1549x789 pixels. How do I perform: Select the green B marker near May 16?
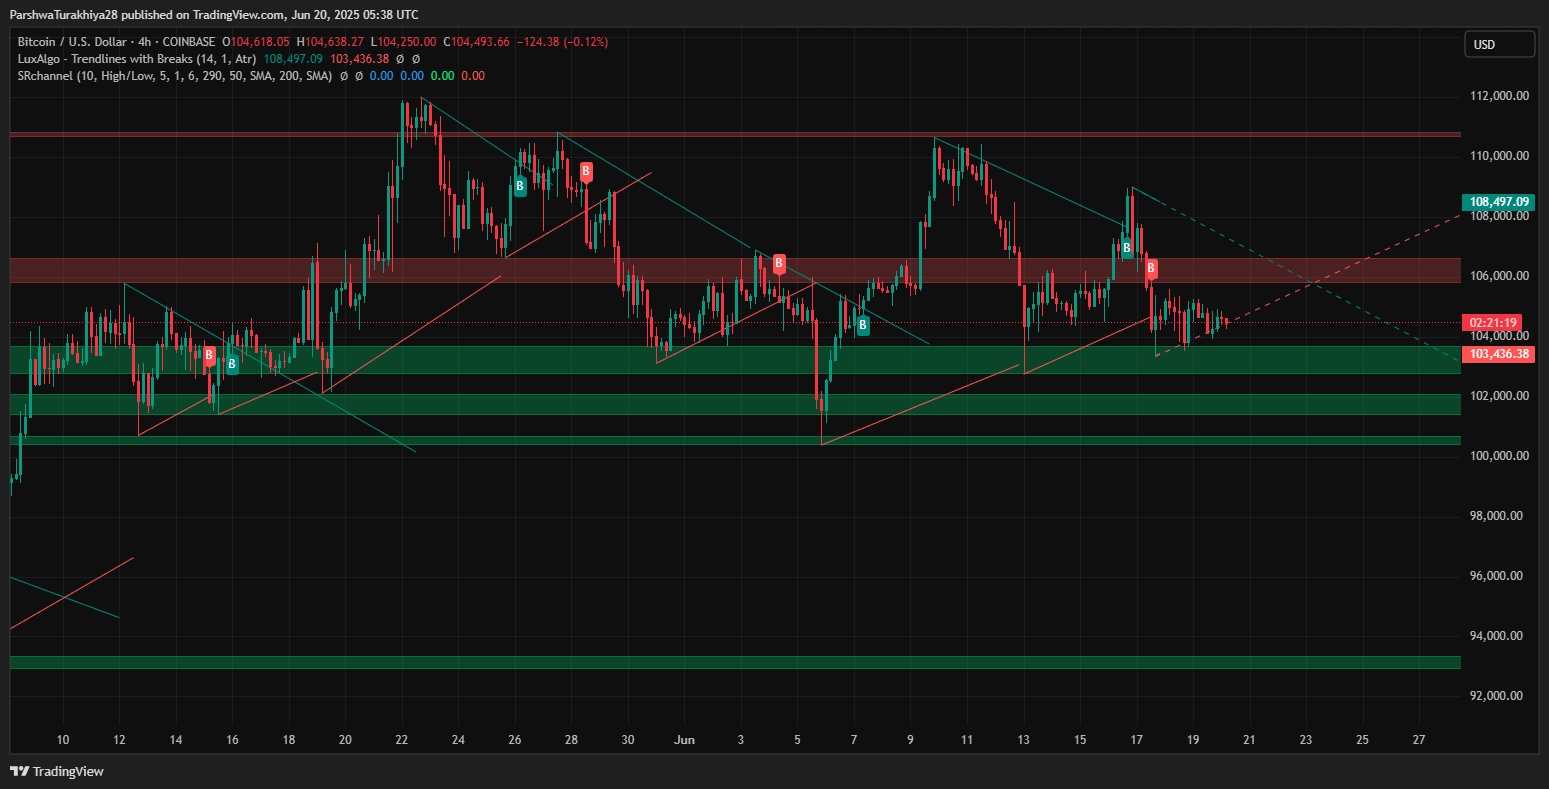tap(232, 364)
